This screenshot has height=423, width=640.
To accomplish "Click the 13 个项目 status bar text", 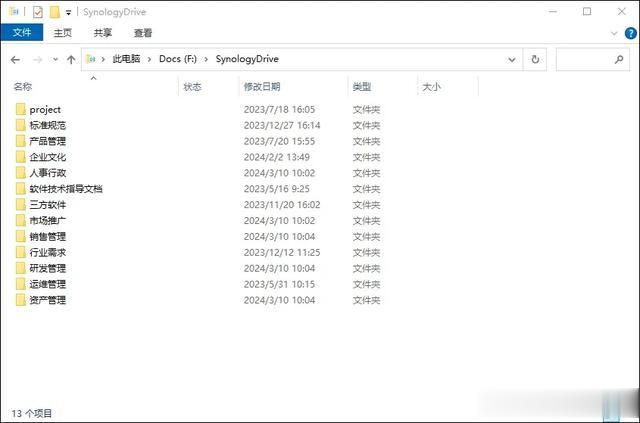I will (x=31, y=413).
